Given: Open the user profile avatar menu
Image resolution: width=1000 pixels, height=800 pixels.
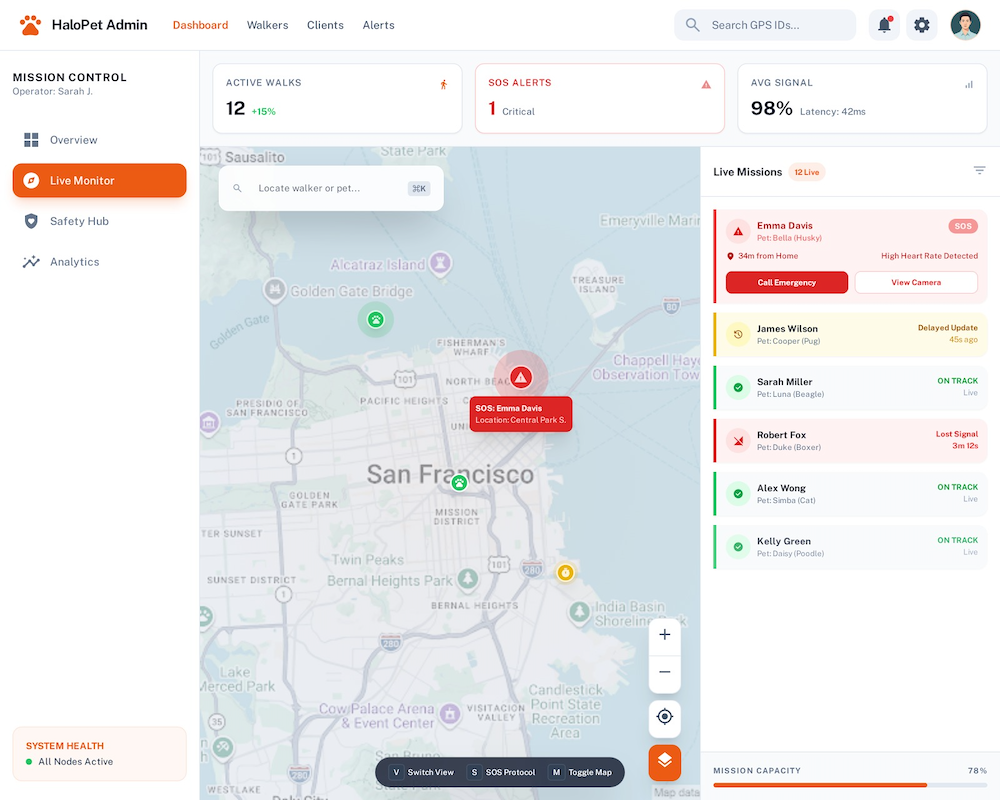Looking at the screenshot, I should (x=965, y=25).
